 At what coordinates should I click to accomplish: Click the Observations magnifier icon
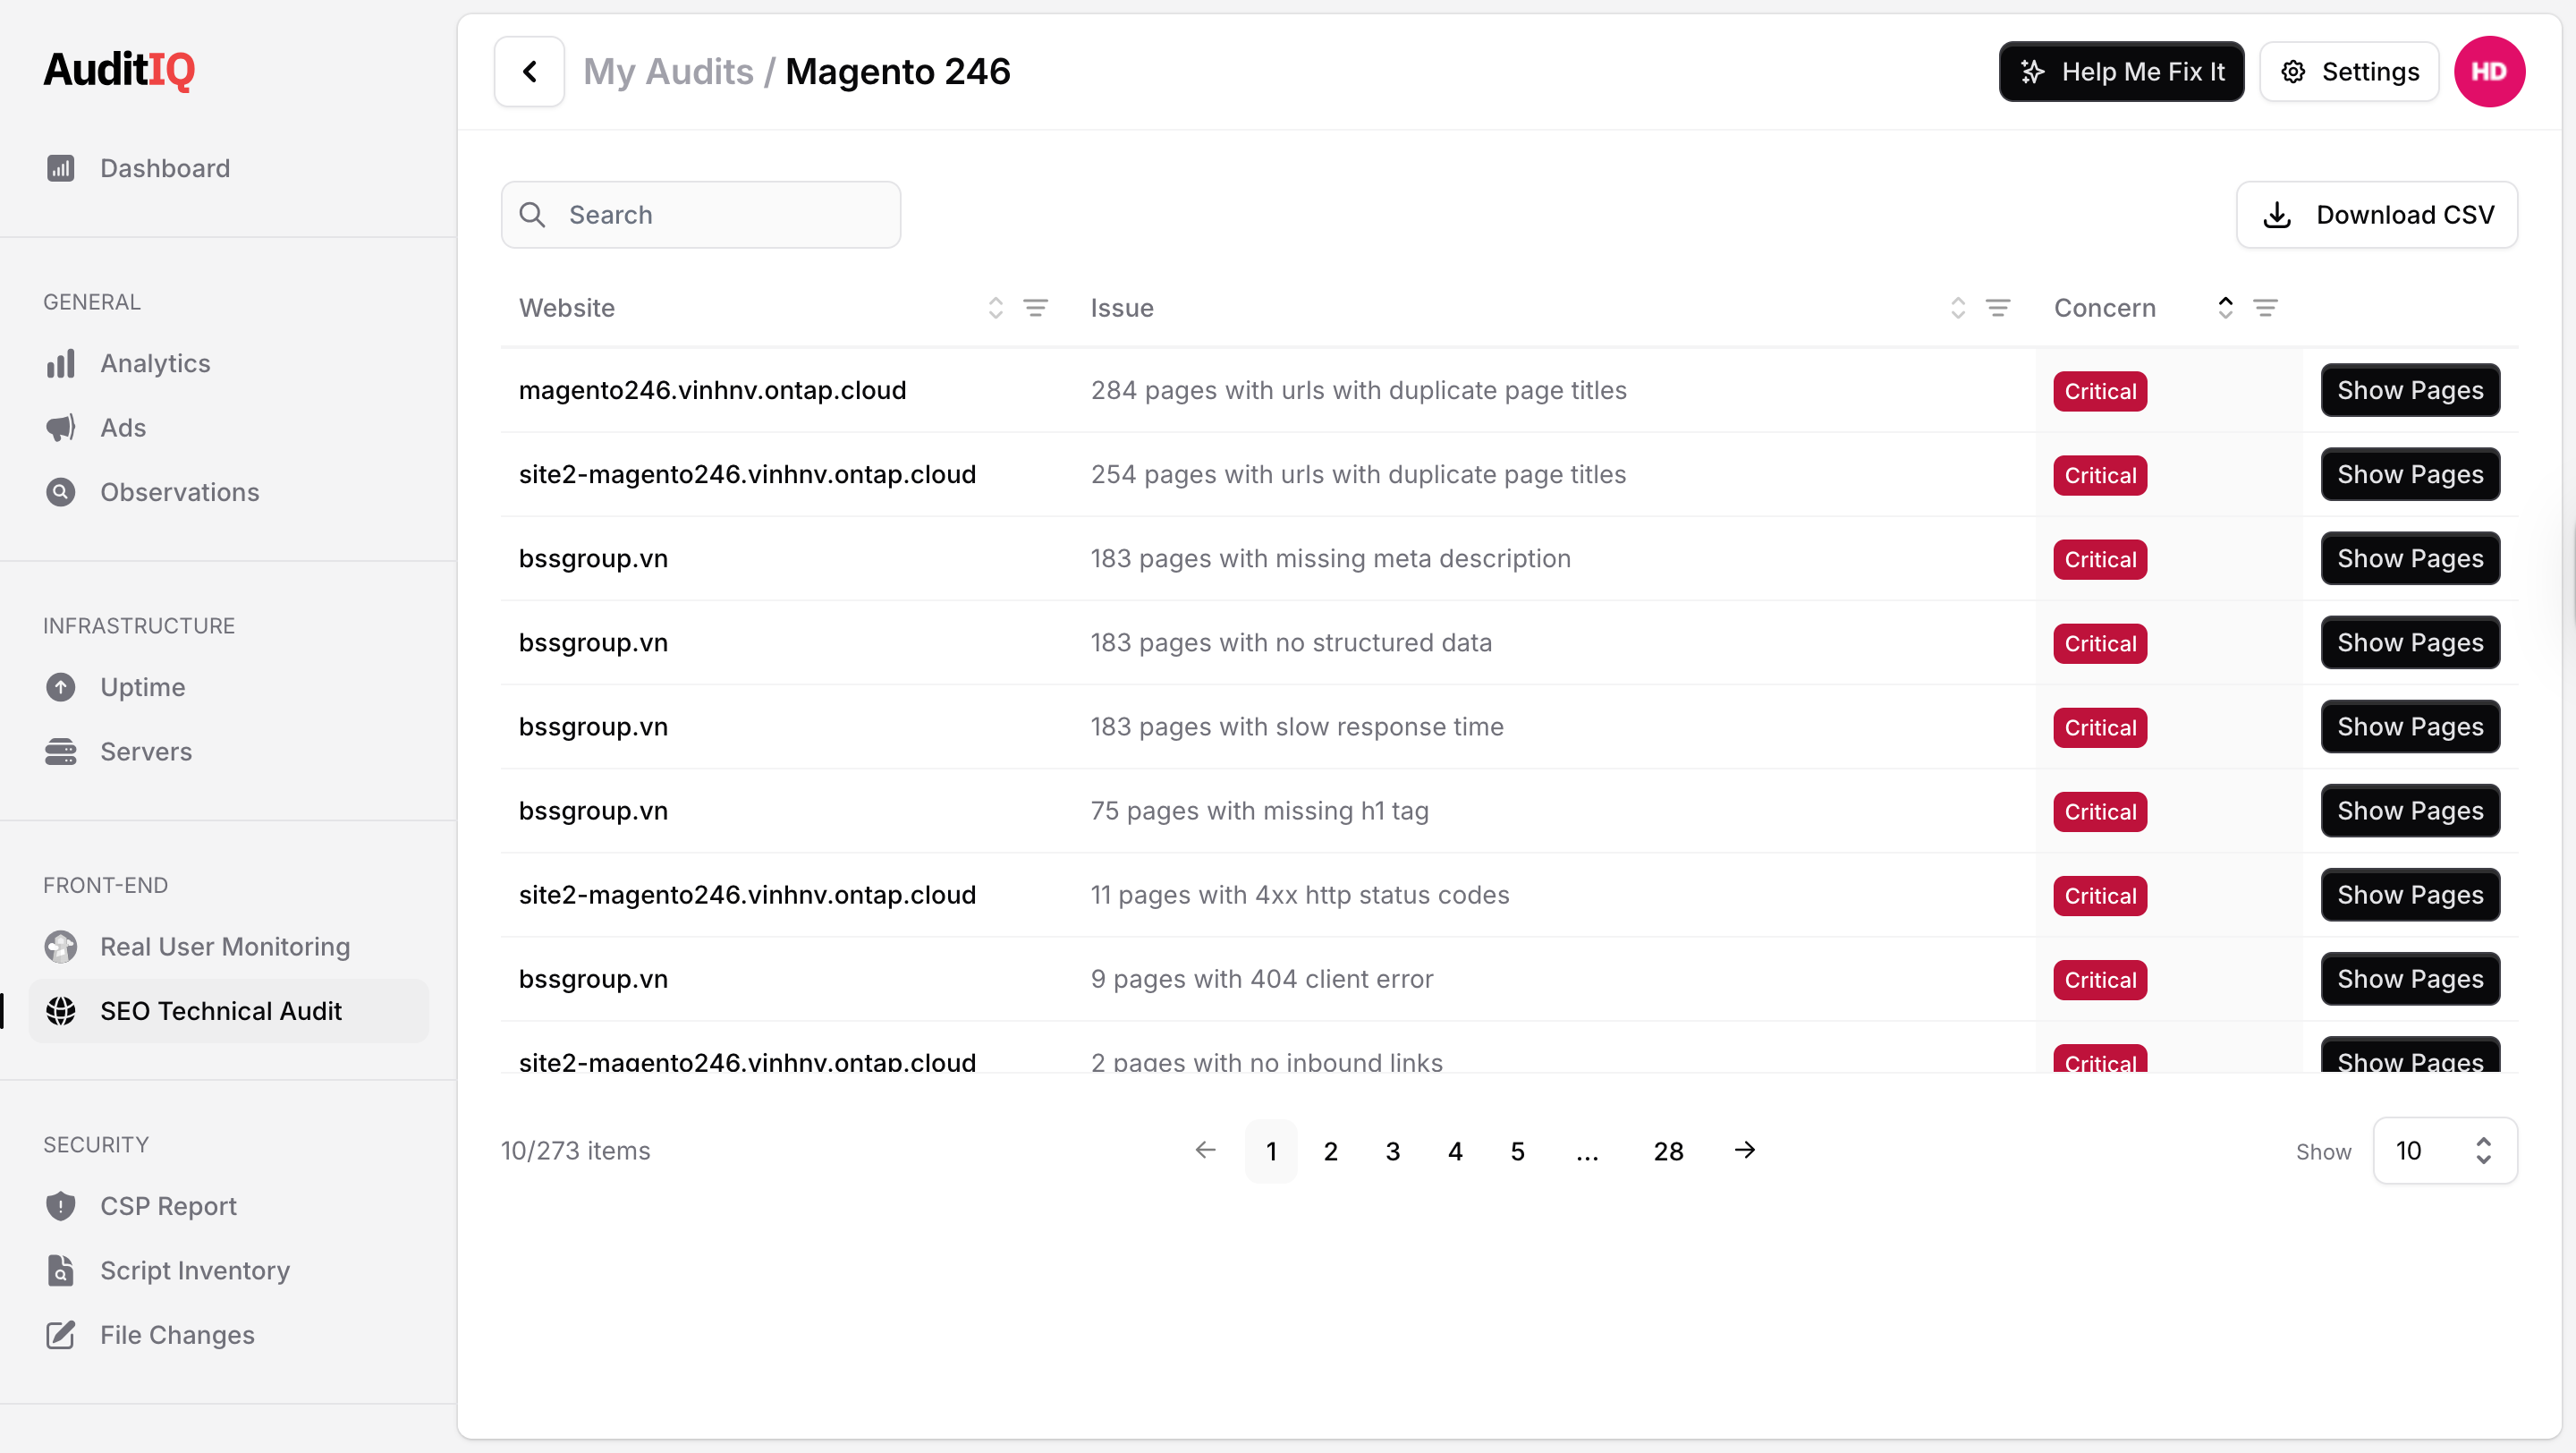tap(61, 492)
